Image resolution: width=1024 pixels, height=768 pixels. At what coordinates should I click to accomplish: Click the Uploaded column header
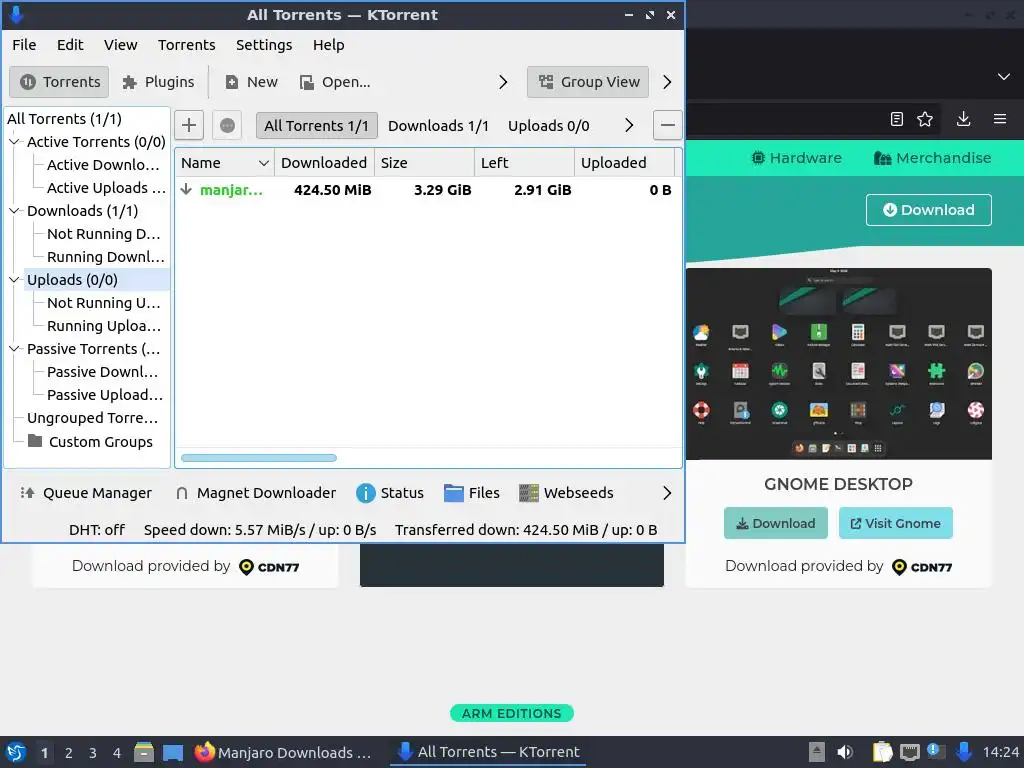(624, 163)
